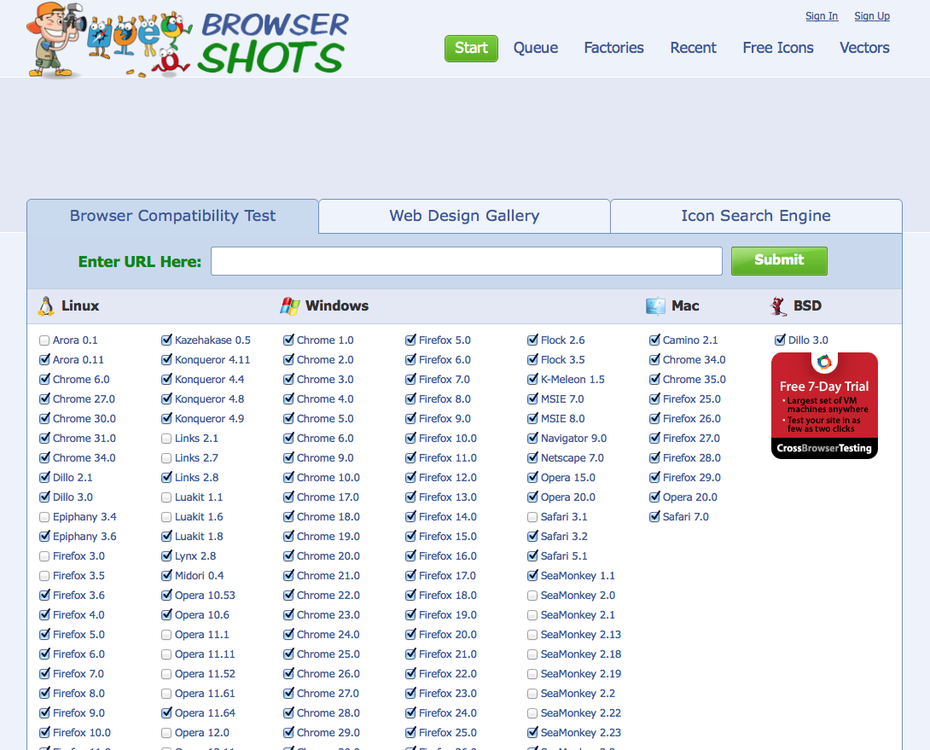The image size is (930, 750).
Task: Uncheck the Windows Firefox 5.0 checkbox
Action: 410,340
